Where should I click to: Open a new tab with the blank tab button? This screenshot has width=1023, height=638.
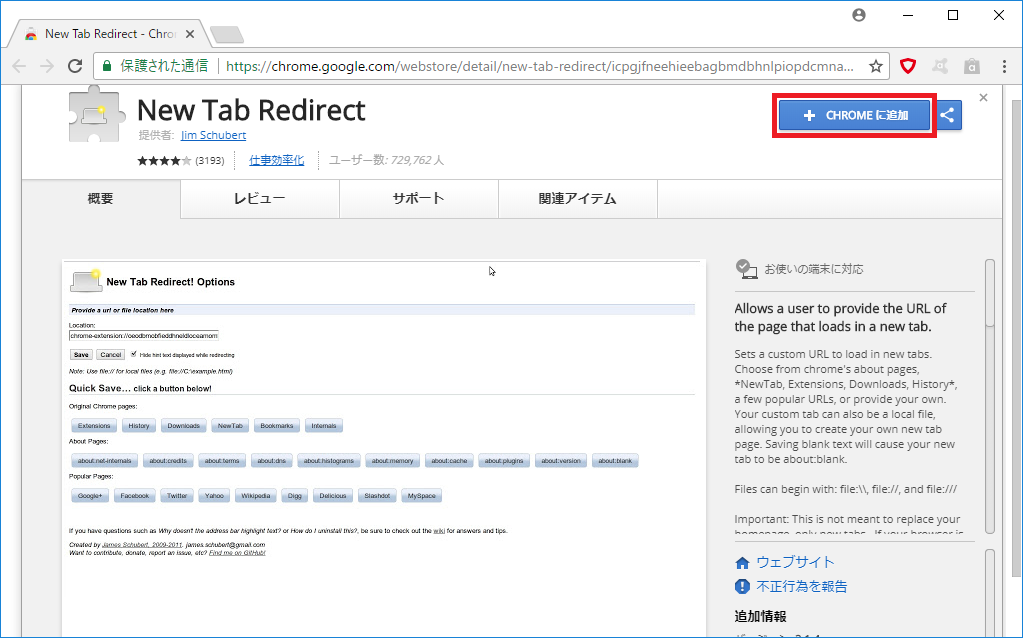pos(227,35)
